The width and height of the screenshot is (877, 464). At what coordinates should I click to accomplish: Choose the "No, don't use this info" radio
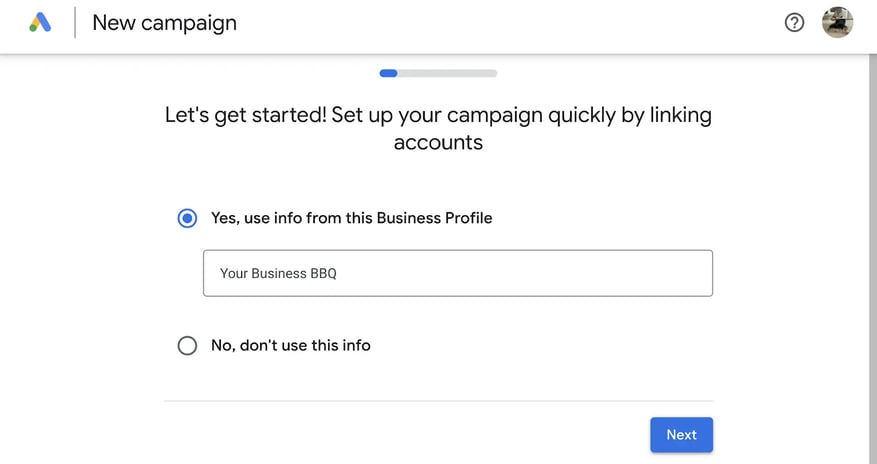(x=187, y=345)
